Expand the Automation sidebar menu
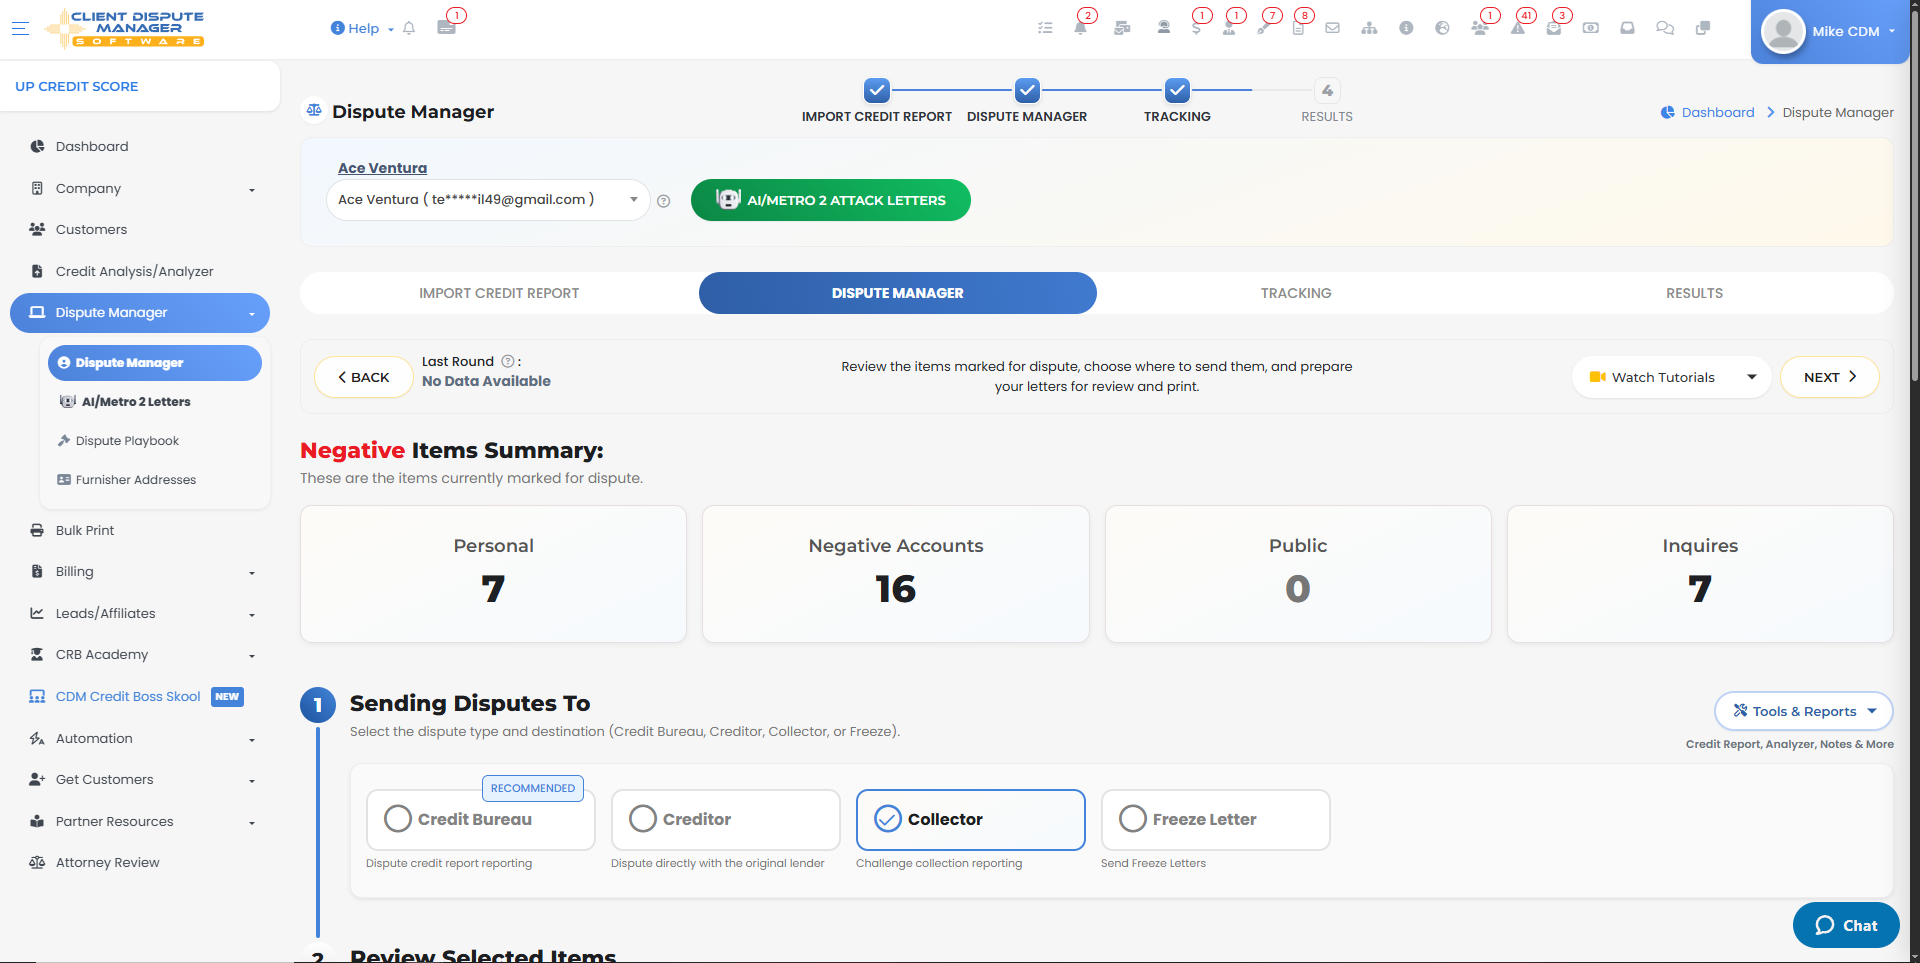 click(x=140, y=738)
